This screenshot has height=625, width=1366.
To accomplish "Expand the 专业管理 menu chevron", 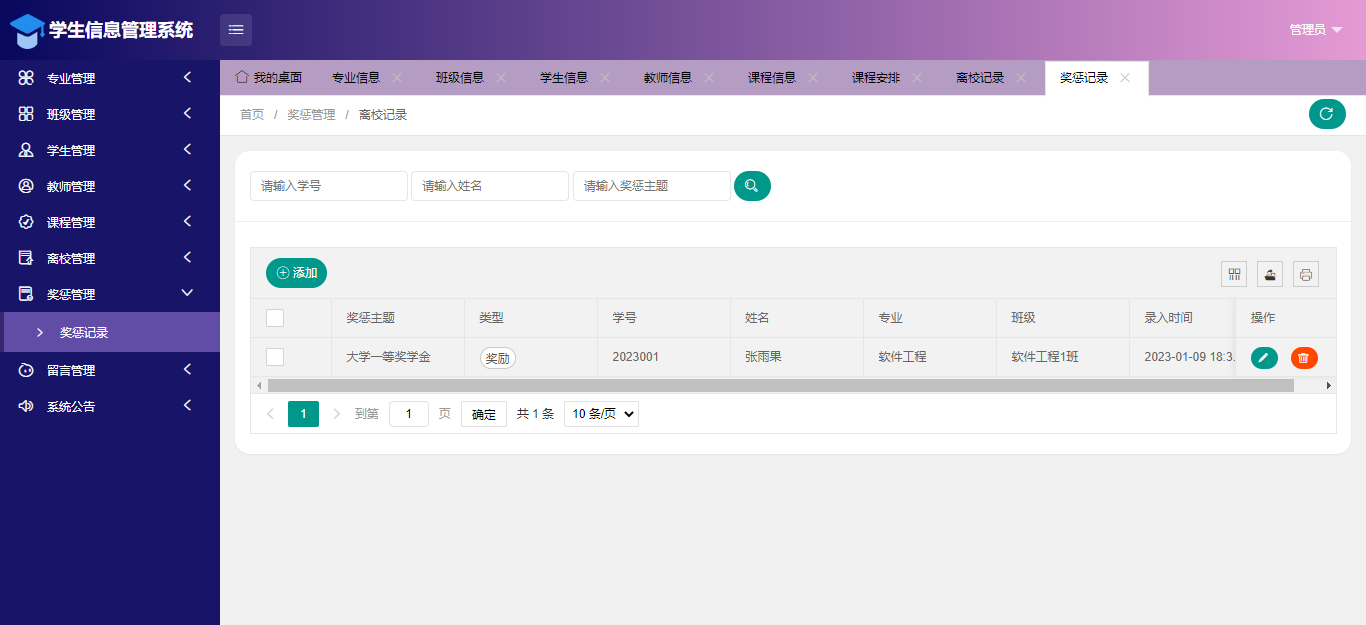I will pos(187,78).
